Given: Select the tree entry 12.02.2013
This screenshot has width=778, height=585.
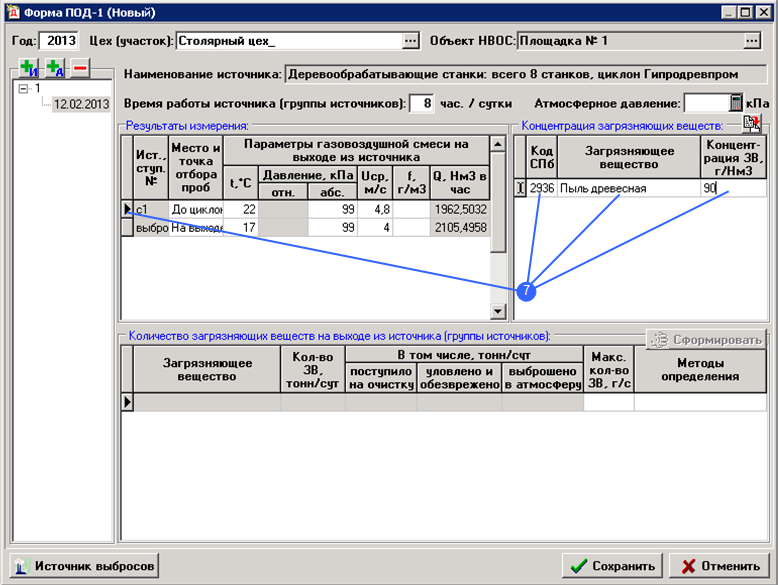Looking at the screenshot, I should (x=81, y=104).
